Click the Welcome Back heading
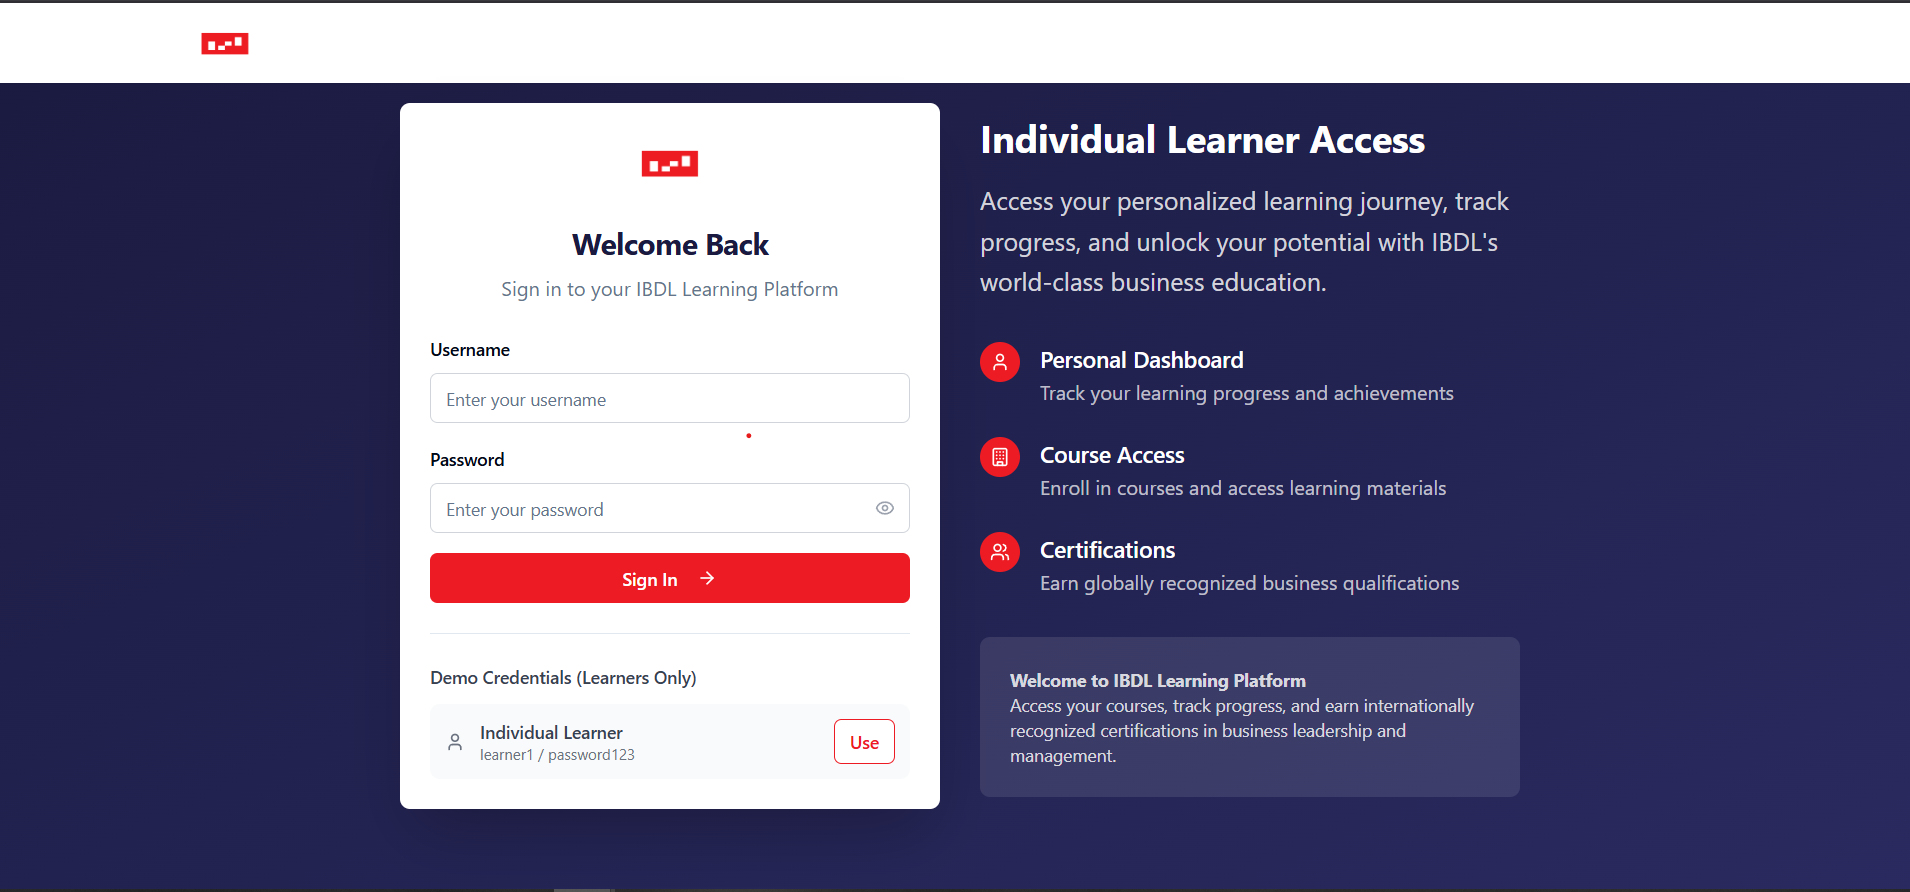The height and width of the screenshot is (892, 1910). click(669, 245)
